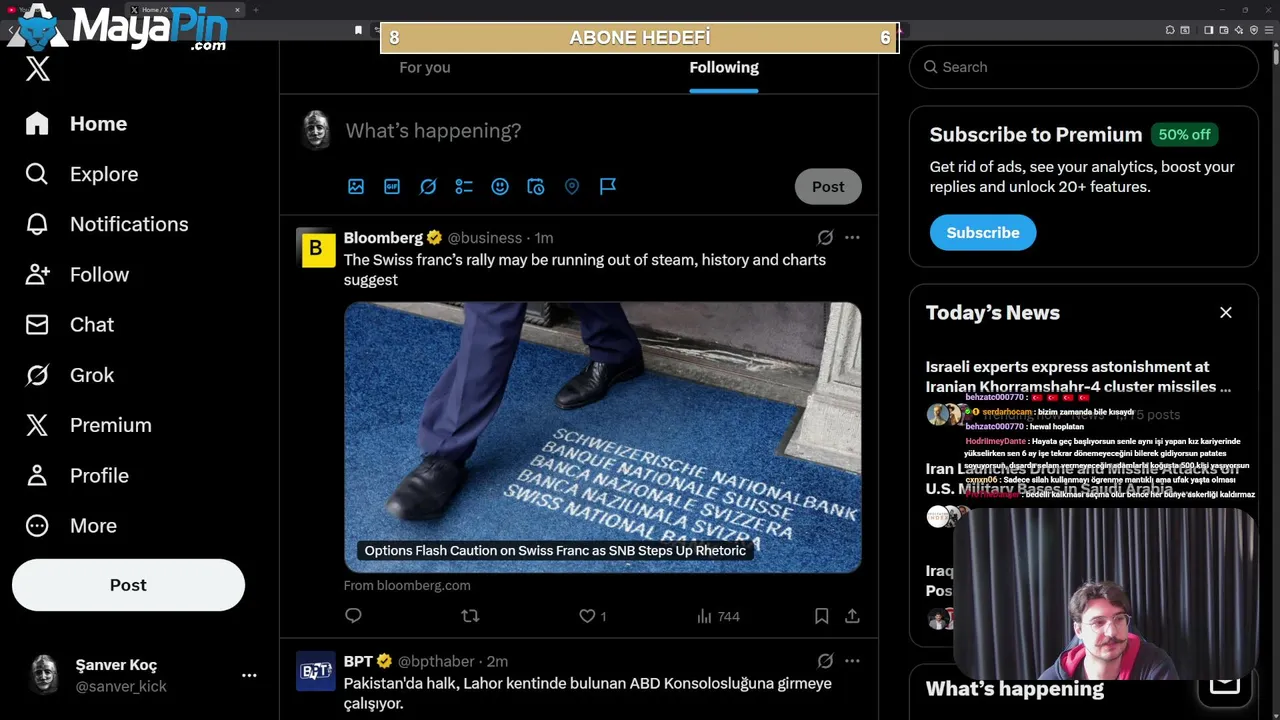Open Chat in sidebar

tap(70, 324)
